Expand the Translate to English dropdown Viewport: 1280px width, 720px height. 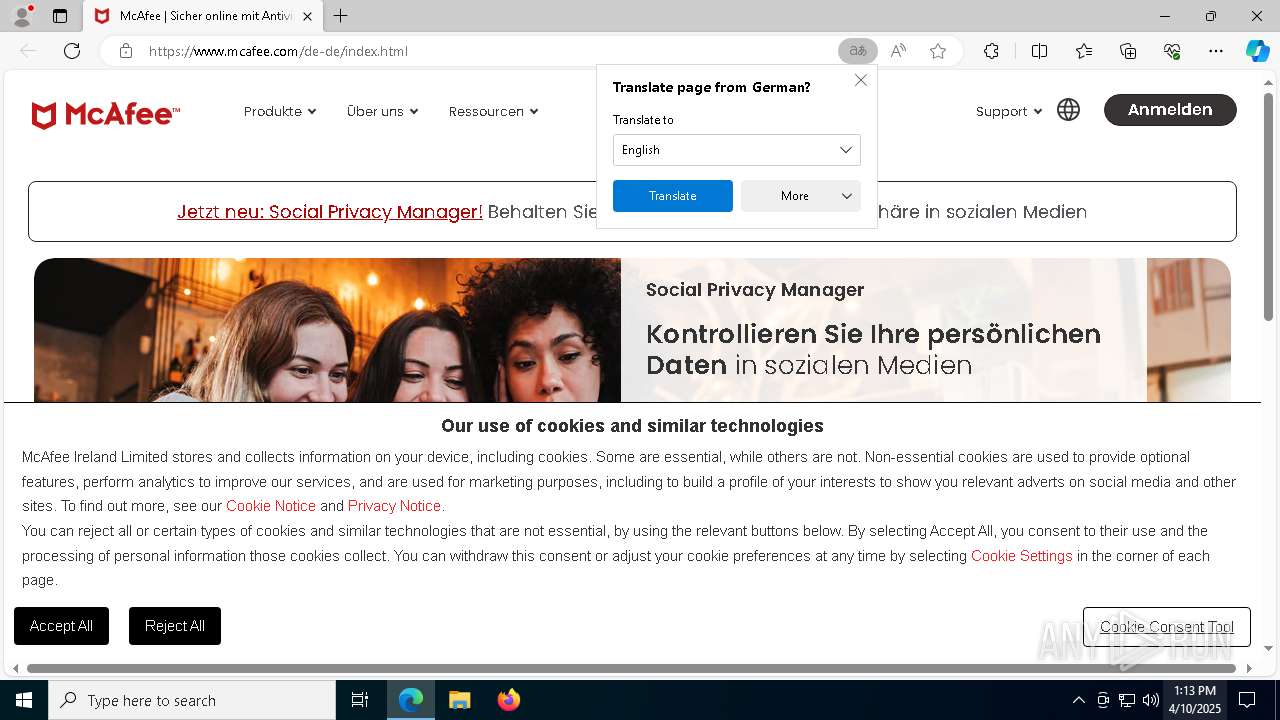[736, 150]
